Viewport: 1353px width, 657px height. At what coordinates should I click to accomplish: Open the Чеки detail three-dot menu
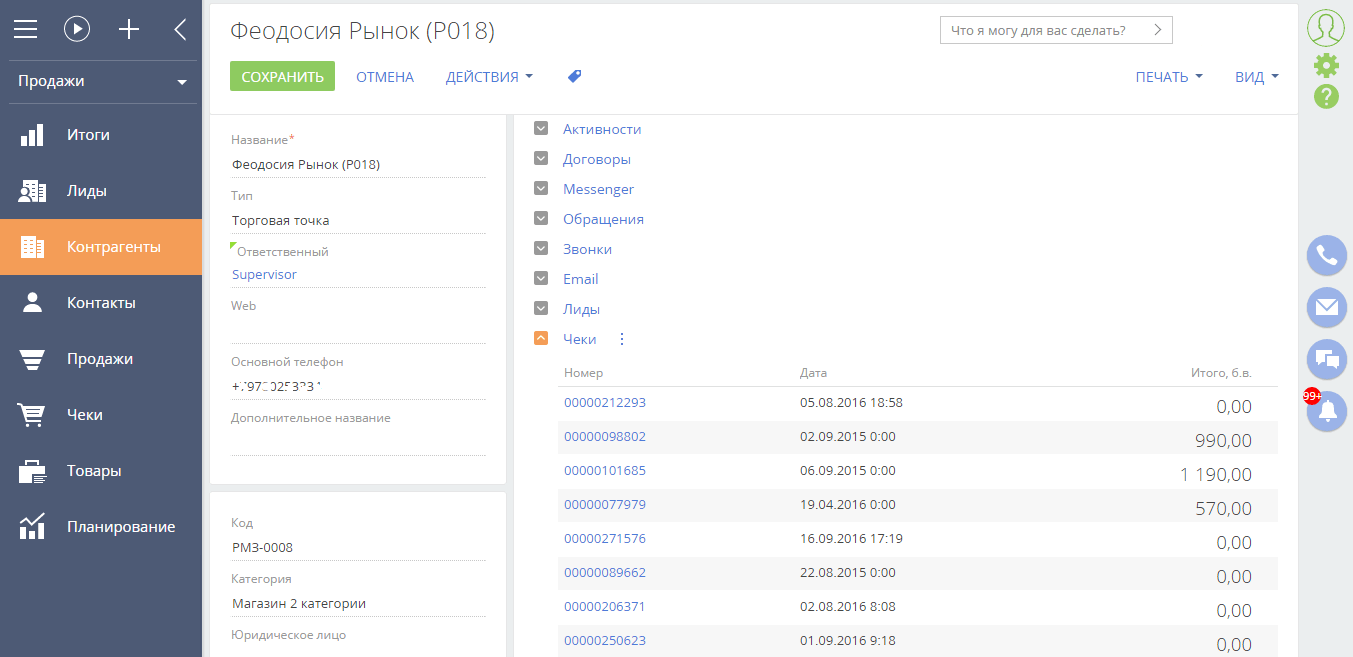(622, 339)
